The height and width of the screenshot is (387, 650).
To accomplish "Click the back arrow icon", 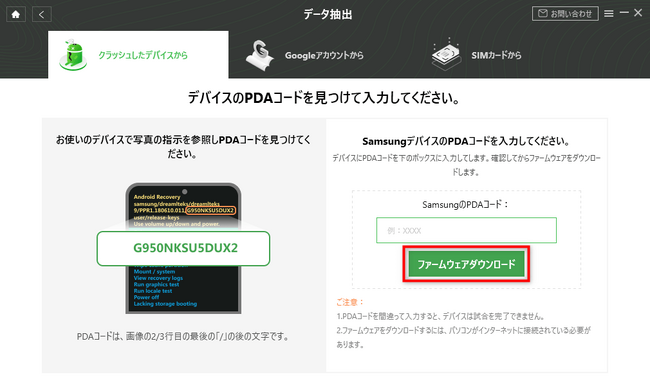I will [x=41, y=14].
